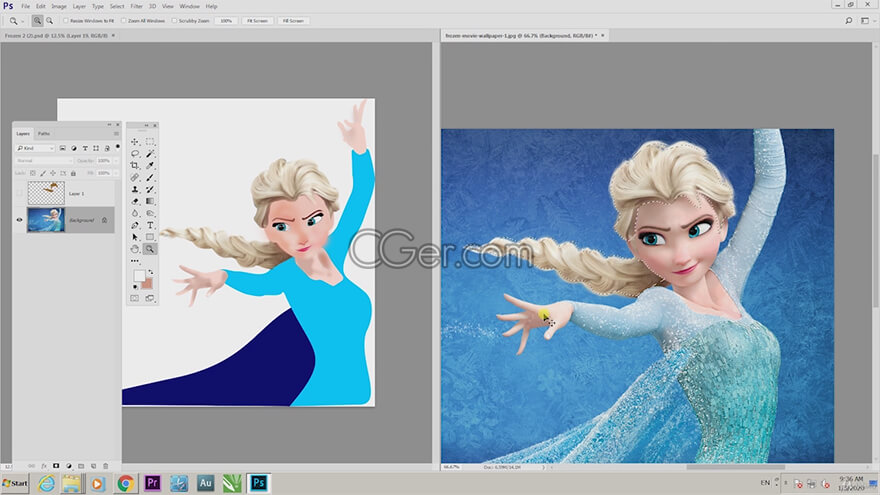Toggle layer filtering on/off switch
This screenshot has width=880, height=495.
coord(117,147)
